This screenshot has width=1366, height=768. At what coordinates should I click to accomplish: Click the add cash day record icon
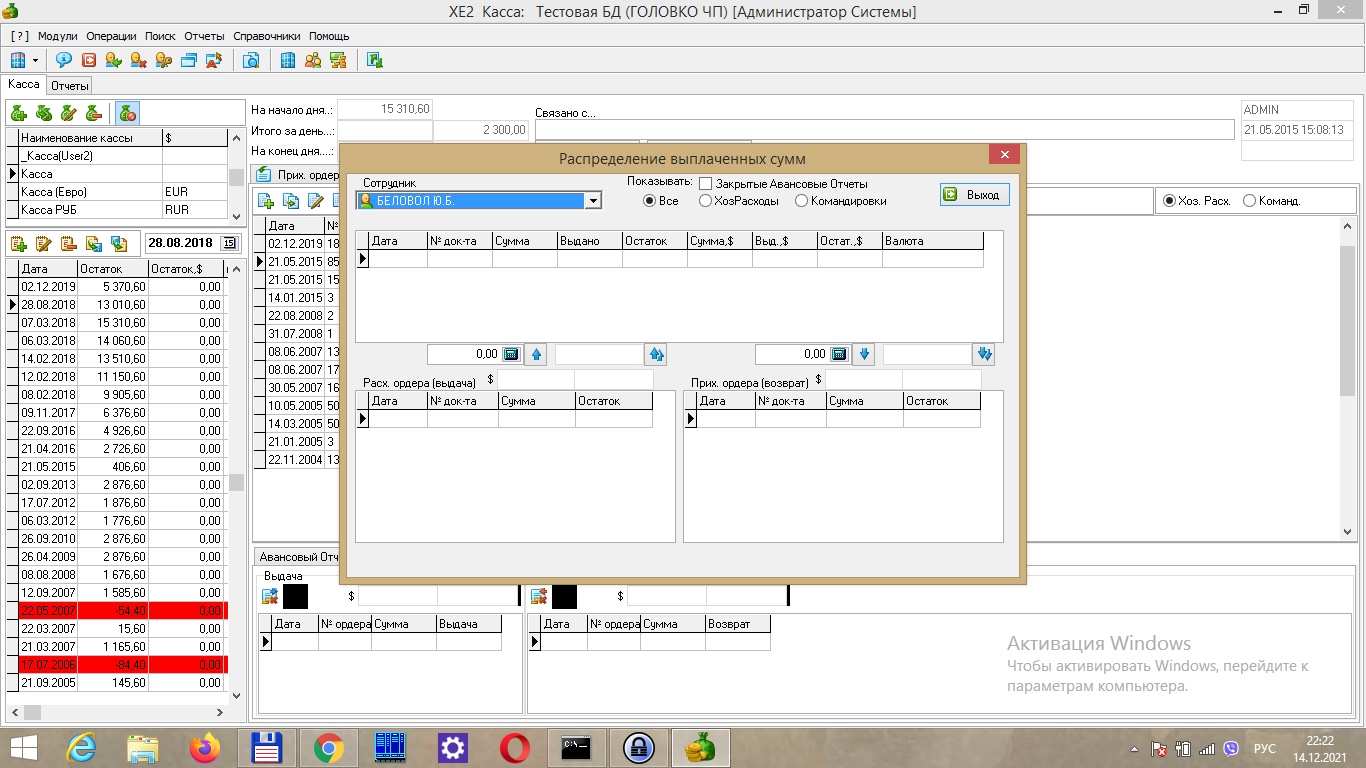click(18, 243)
